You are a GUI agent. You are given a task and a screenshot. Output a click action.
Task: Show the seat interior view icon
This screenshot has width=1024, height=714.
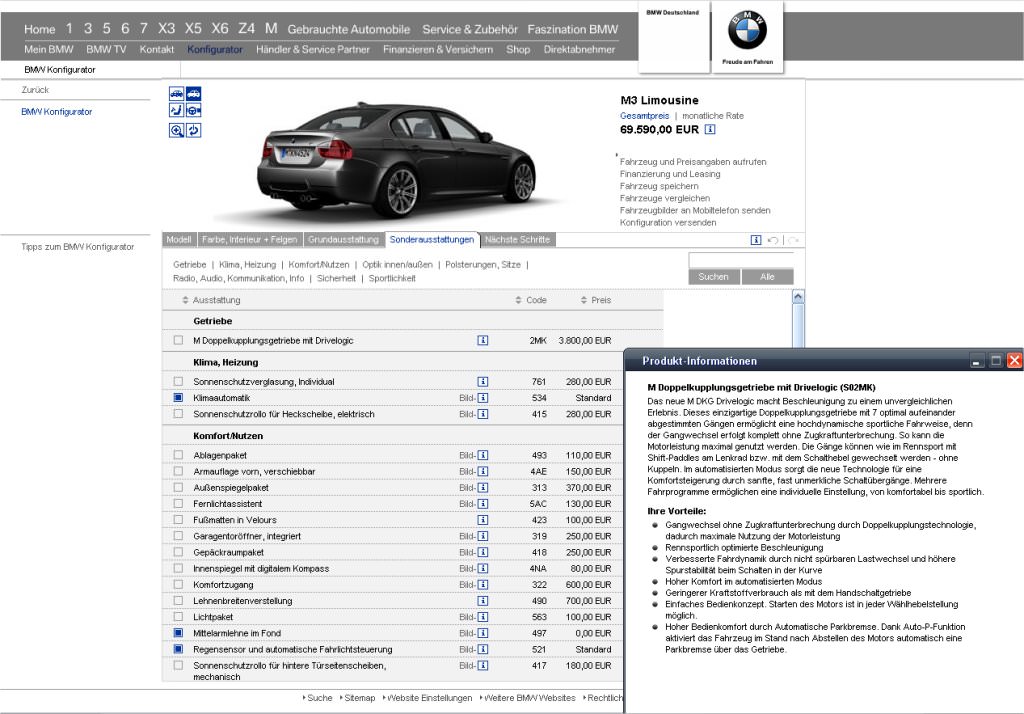pos(176,110)
